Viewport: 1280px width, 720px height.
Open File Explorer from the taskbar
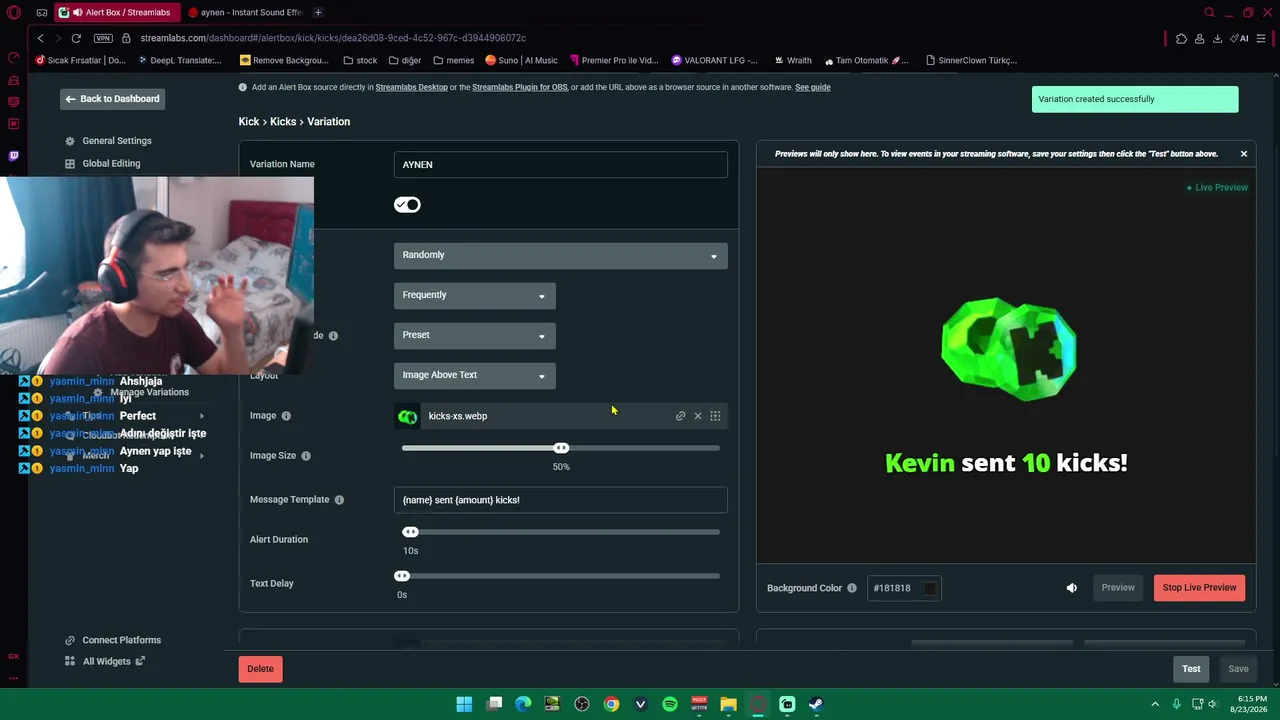(x=728, y=704)
